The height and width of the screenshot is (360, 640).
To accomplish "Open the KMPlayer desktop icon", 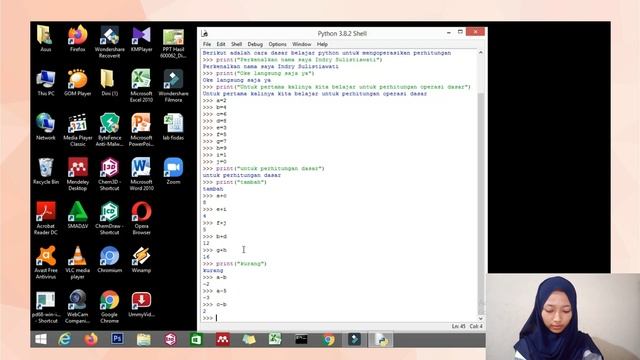I will [141, 38].
